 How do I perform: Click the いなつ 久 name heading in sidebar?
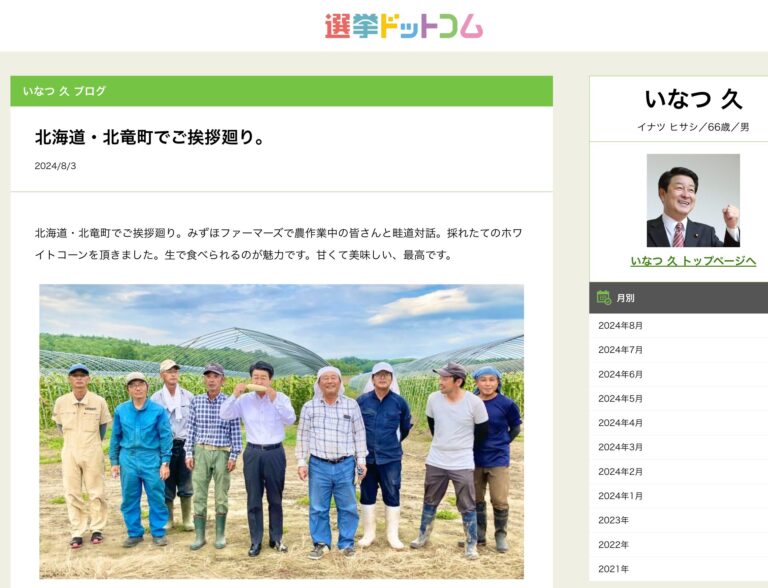click(x=693, y=99)
